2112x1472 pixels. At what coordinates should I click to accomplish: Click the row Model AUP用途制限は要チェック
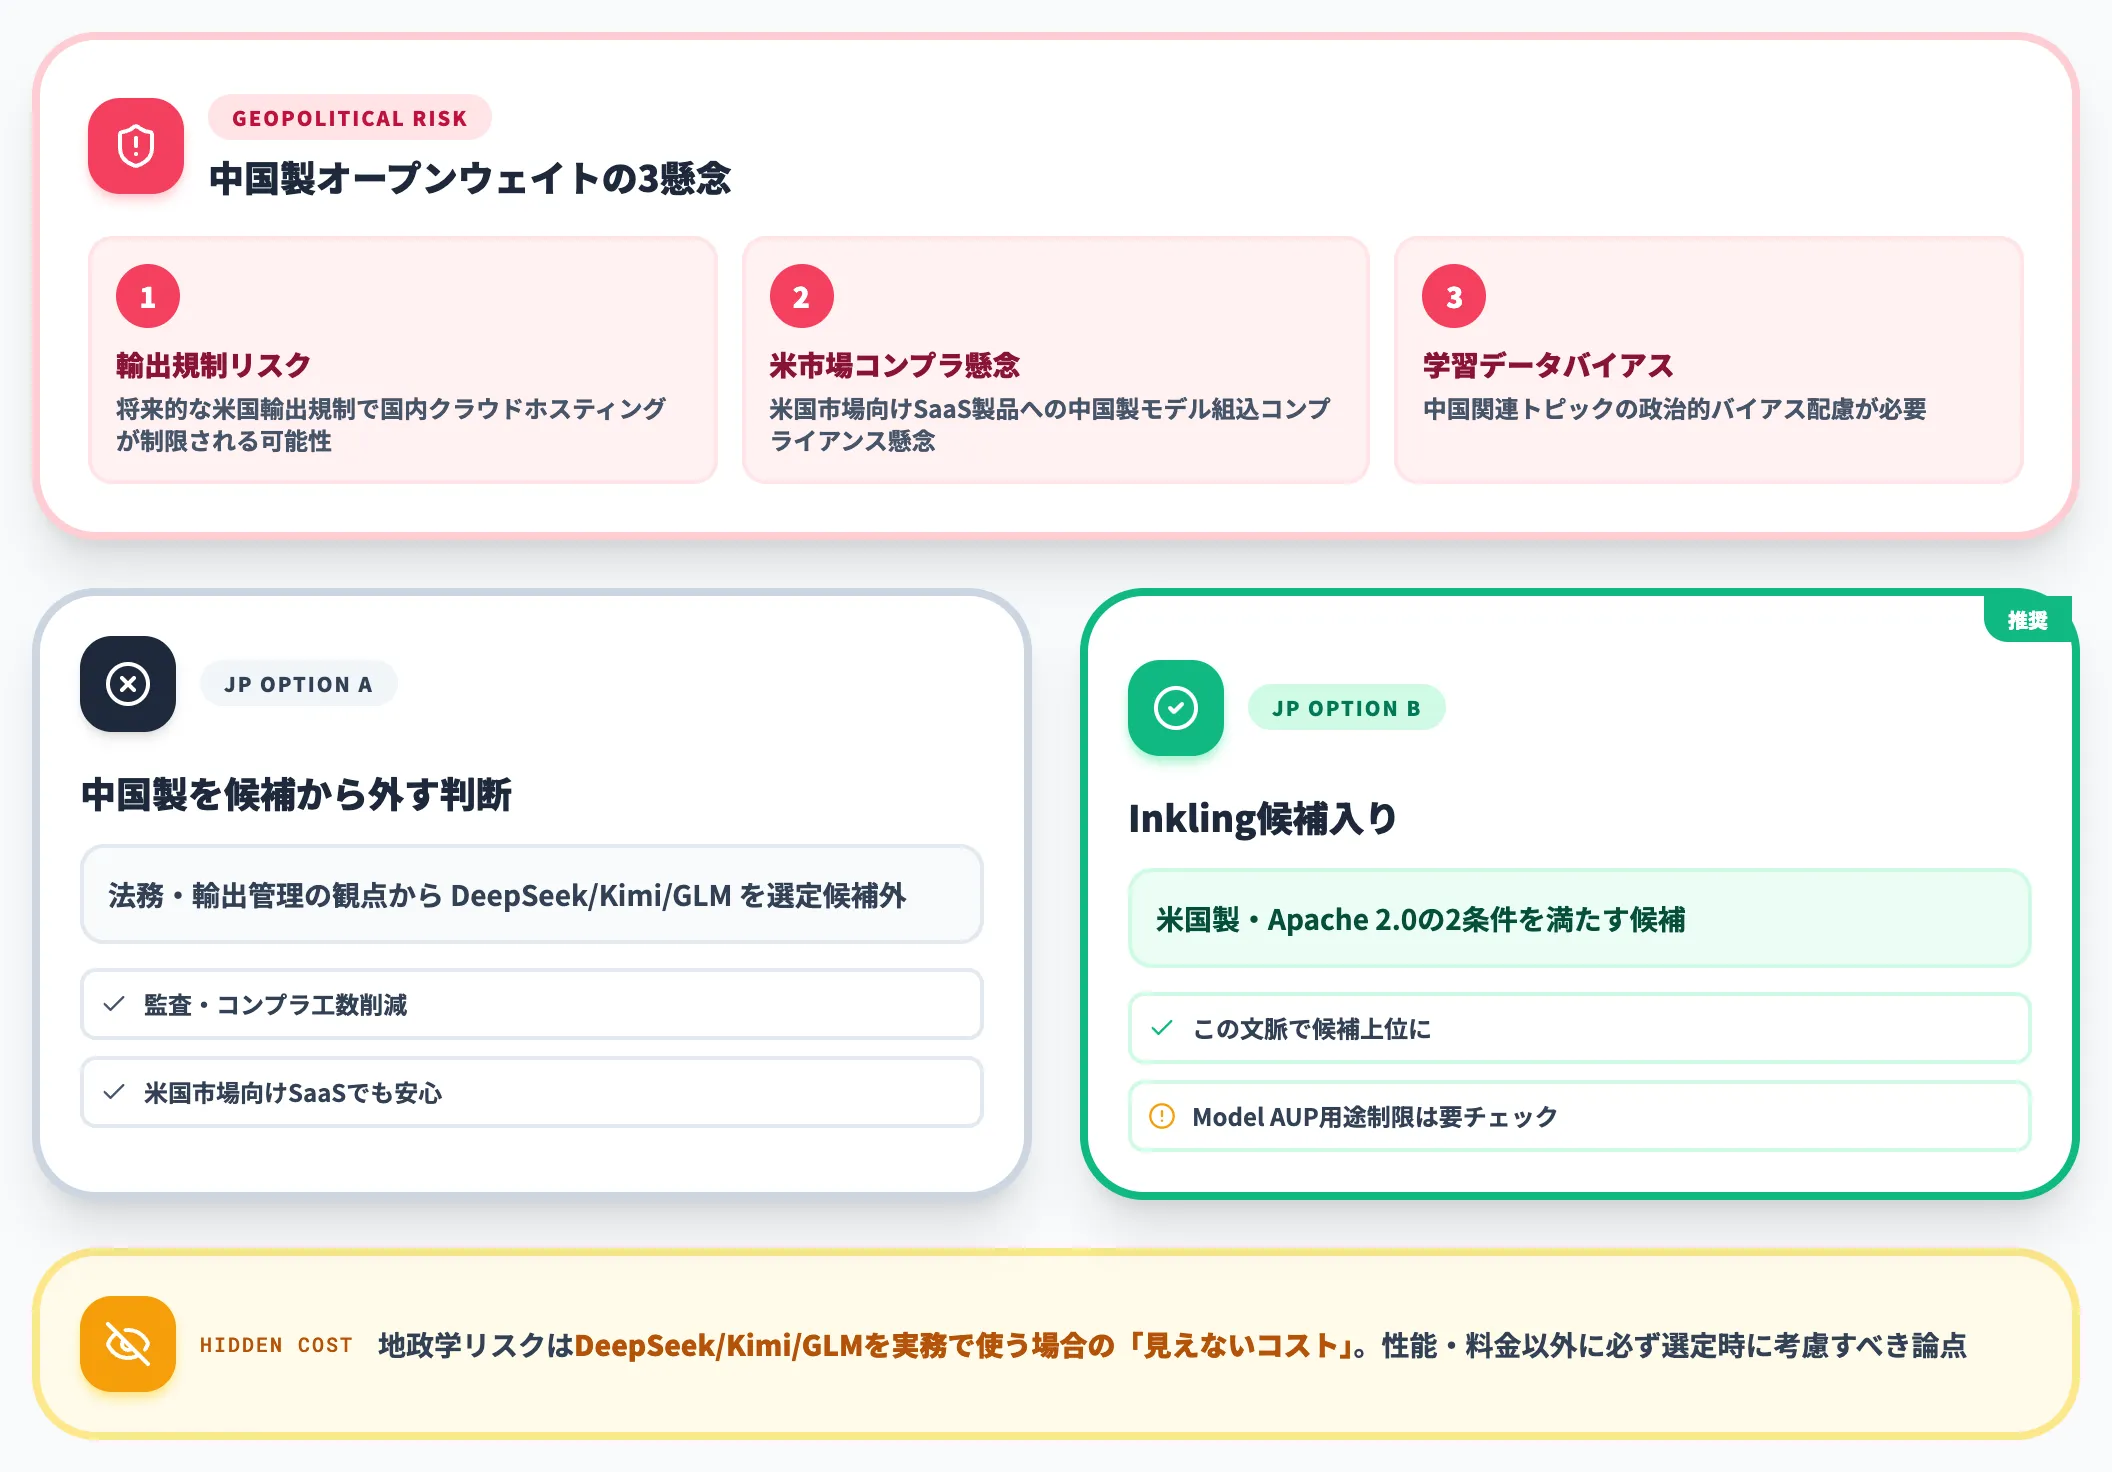[x=1580, y=1116]
